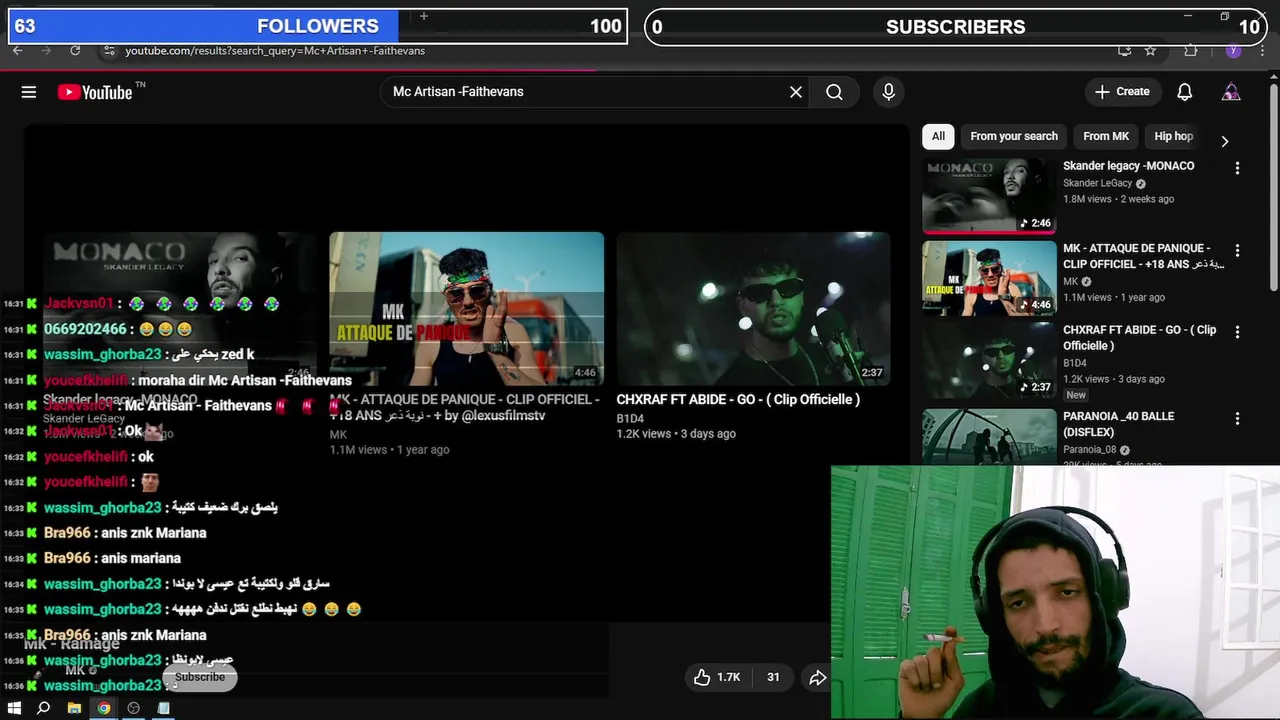Open options for Skander legacy -MONACO
The width and height of the screenshot is (1280, 720).
1237,168
